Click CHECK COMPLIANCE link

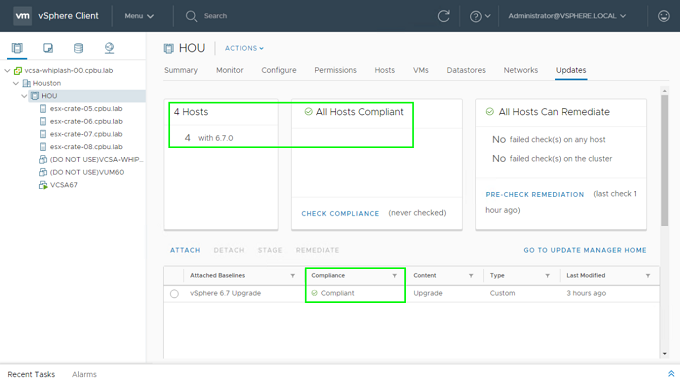[340, 213]
